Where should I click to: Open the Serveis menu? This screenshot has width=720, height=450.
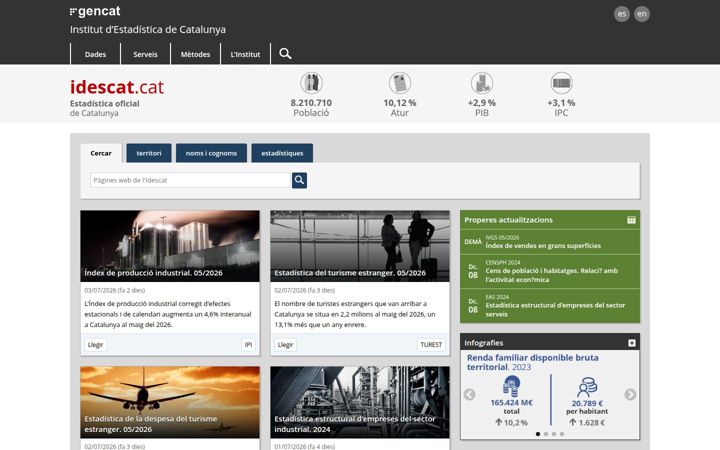pyautogui.click(x=145, y=54)
